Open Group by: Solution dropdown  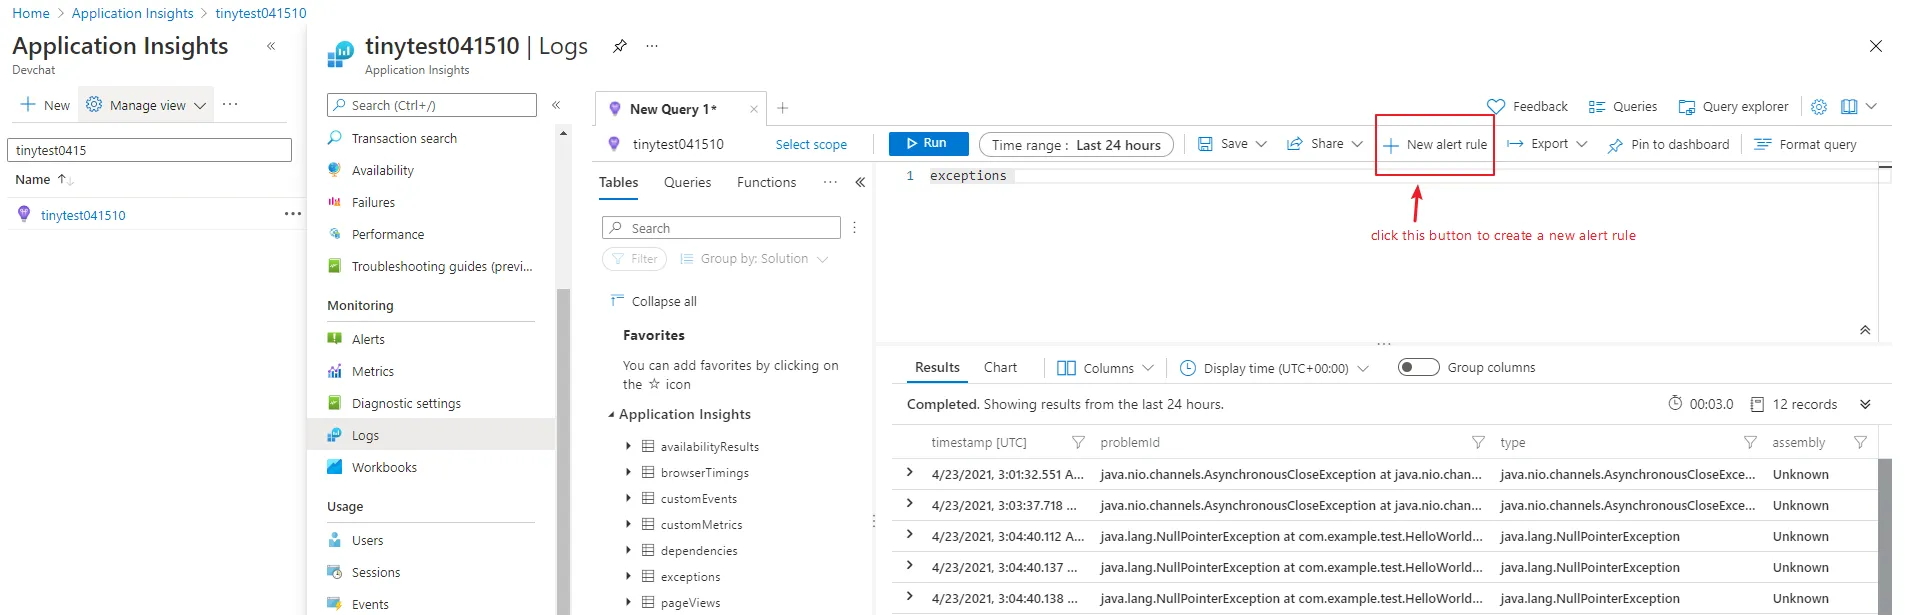coord(754,258)
